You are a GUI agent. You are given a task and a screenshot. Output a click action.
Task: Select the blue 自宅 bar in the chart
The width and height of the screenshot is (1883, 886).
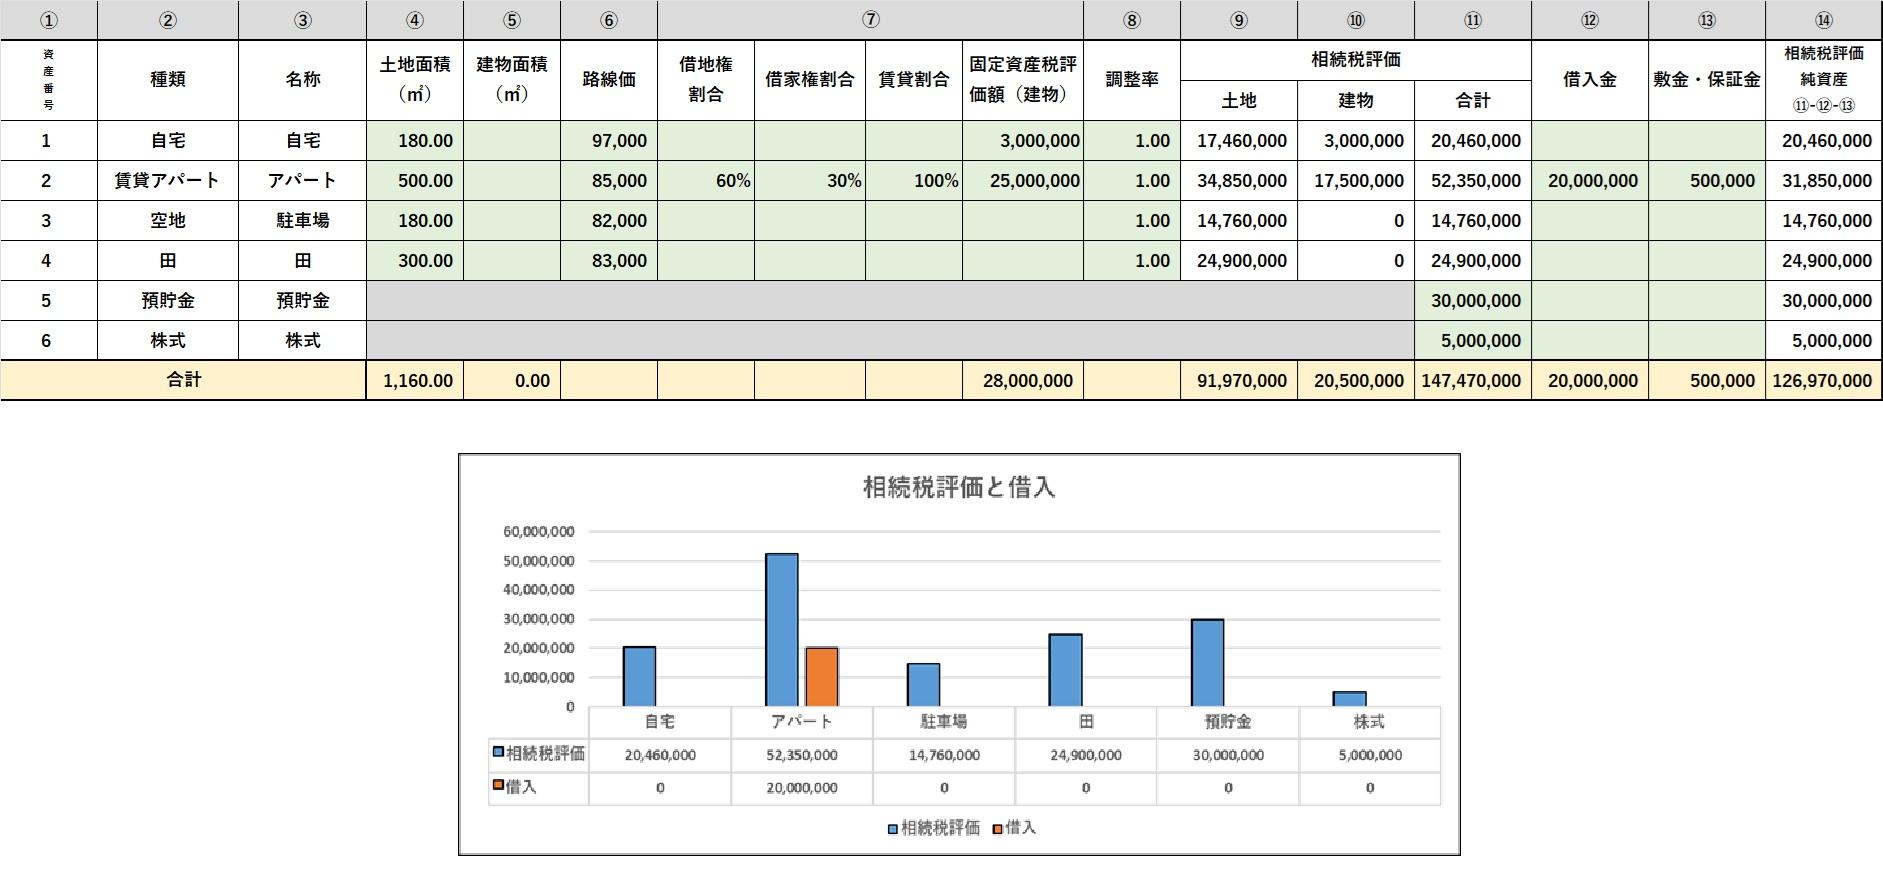tap(639, 677)
